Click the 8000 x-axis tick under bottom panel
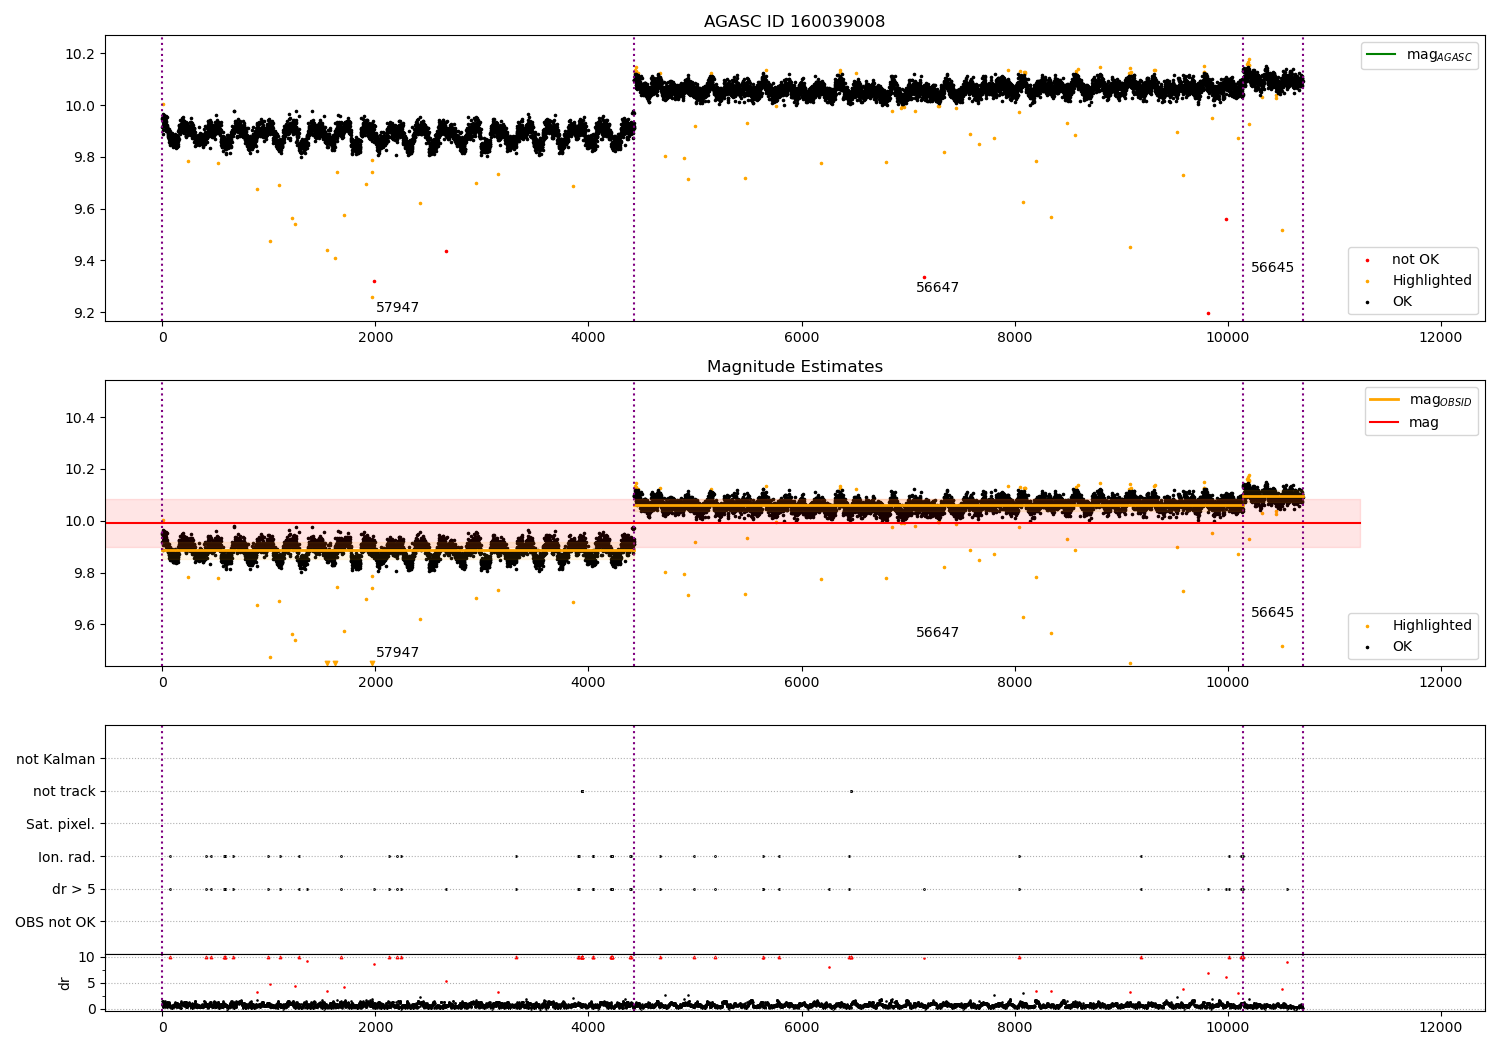Image resolution: width=1500 pixels, height=1050 pixels. (x=1014, y=1027)
